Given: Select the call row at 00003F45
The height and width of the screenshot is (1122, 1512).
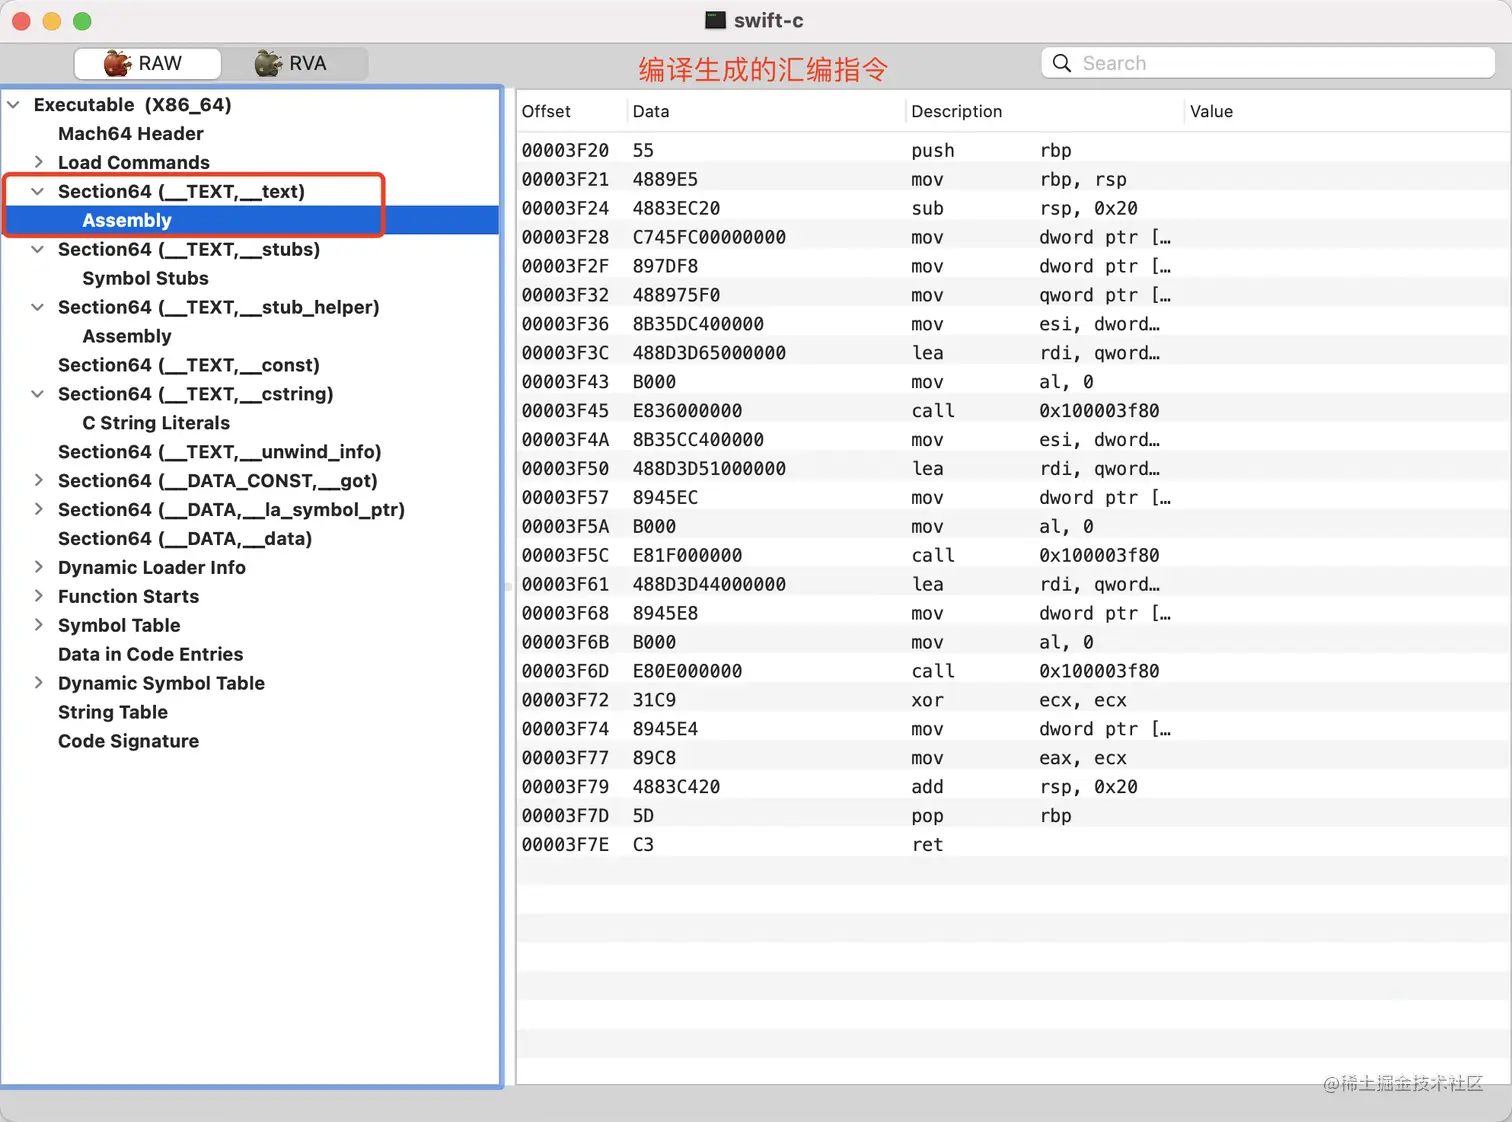Looking at the screenshot, I should pos(1012,411).
